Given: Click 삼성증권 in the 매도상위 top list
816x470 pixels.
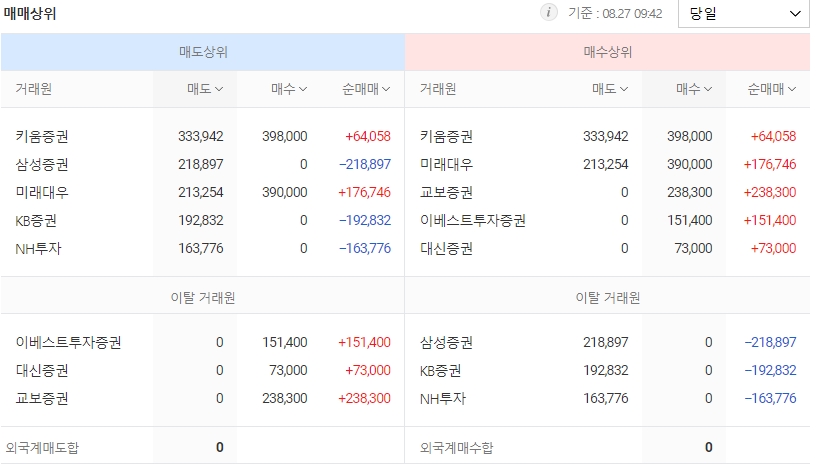Looking at the screenshot, I should 42,164.
